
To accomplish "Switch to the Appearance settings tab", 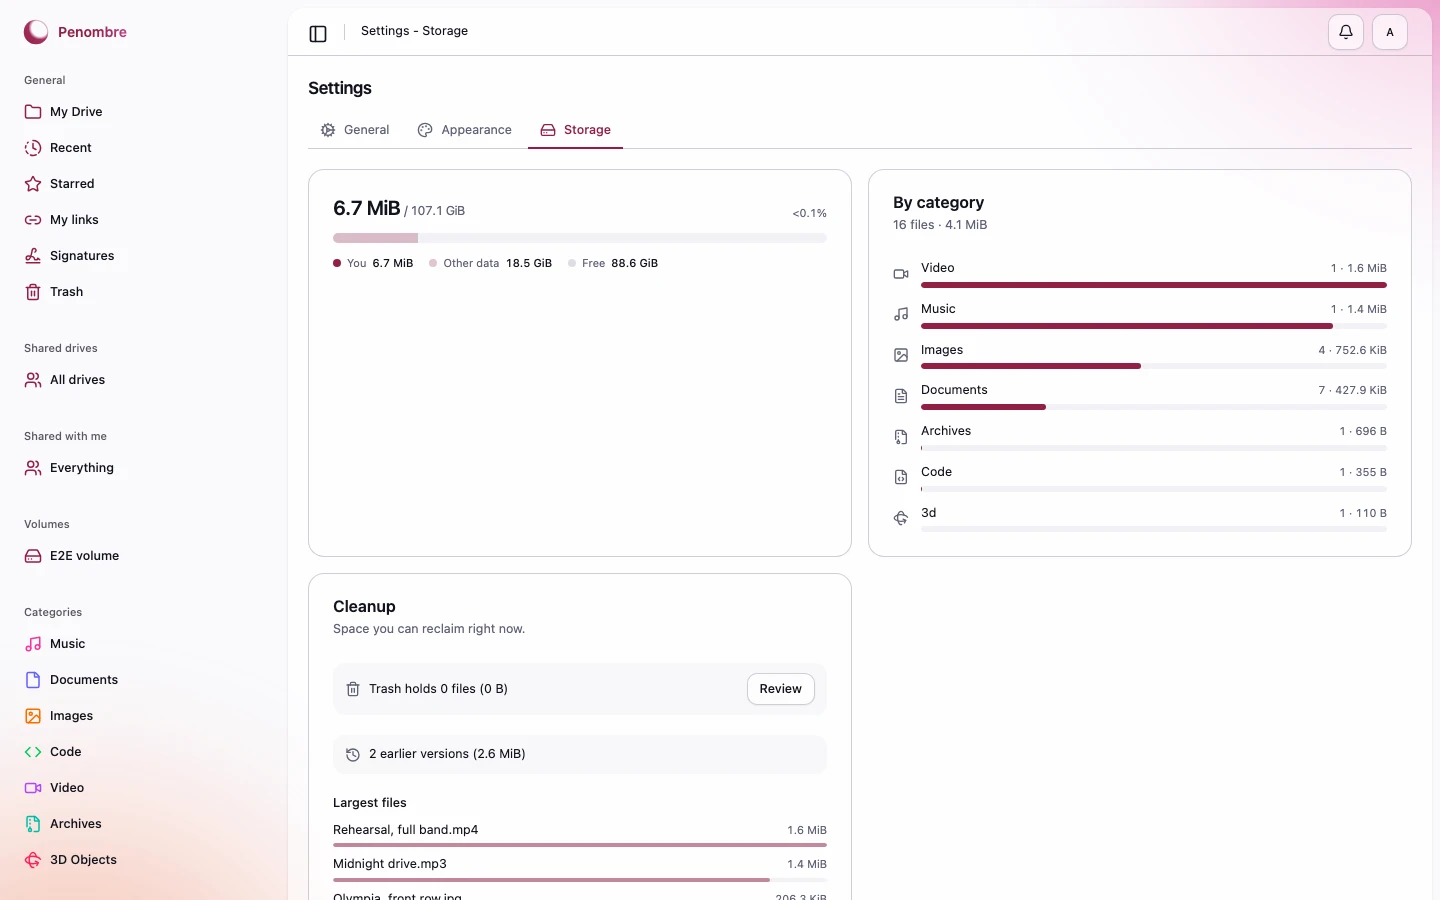I will [465, 130].
